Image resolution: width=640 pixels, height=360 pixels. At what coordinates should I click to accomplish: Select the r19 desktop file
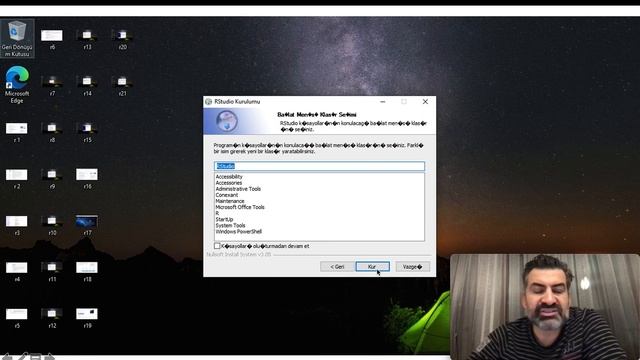pyautogui.click(x=87, y=318)
